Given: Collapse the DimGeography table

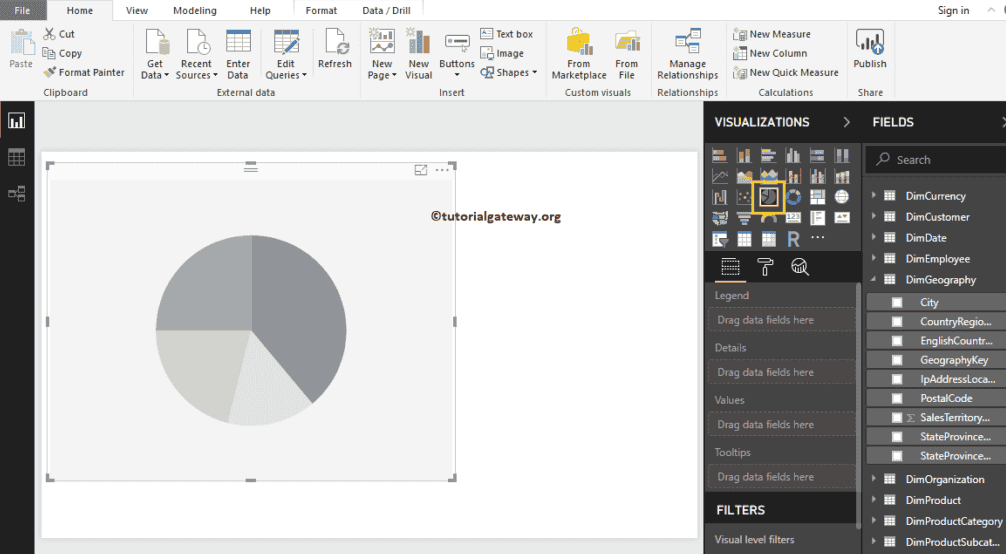Looking at the screenshot, I should (874, 280).
